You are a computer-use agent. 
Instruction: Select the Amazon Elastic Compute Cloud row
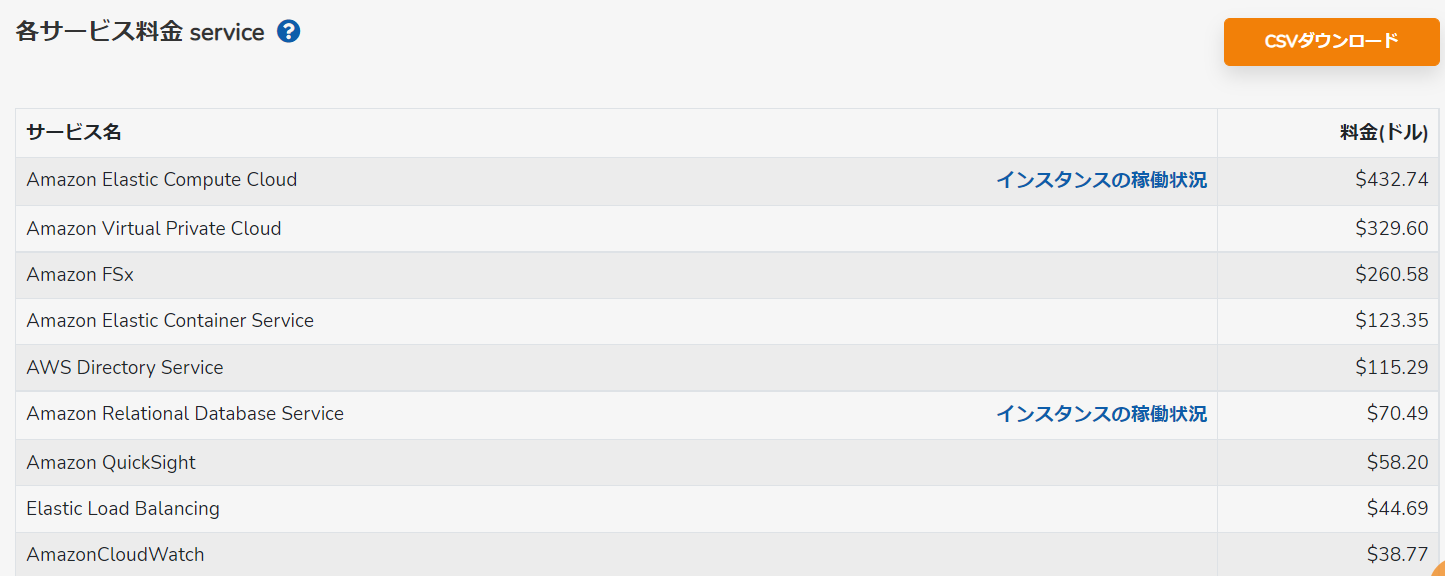click(727, 181)
